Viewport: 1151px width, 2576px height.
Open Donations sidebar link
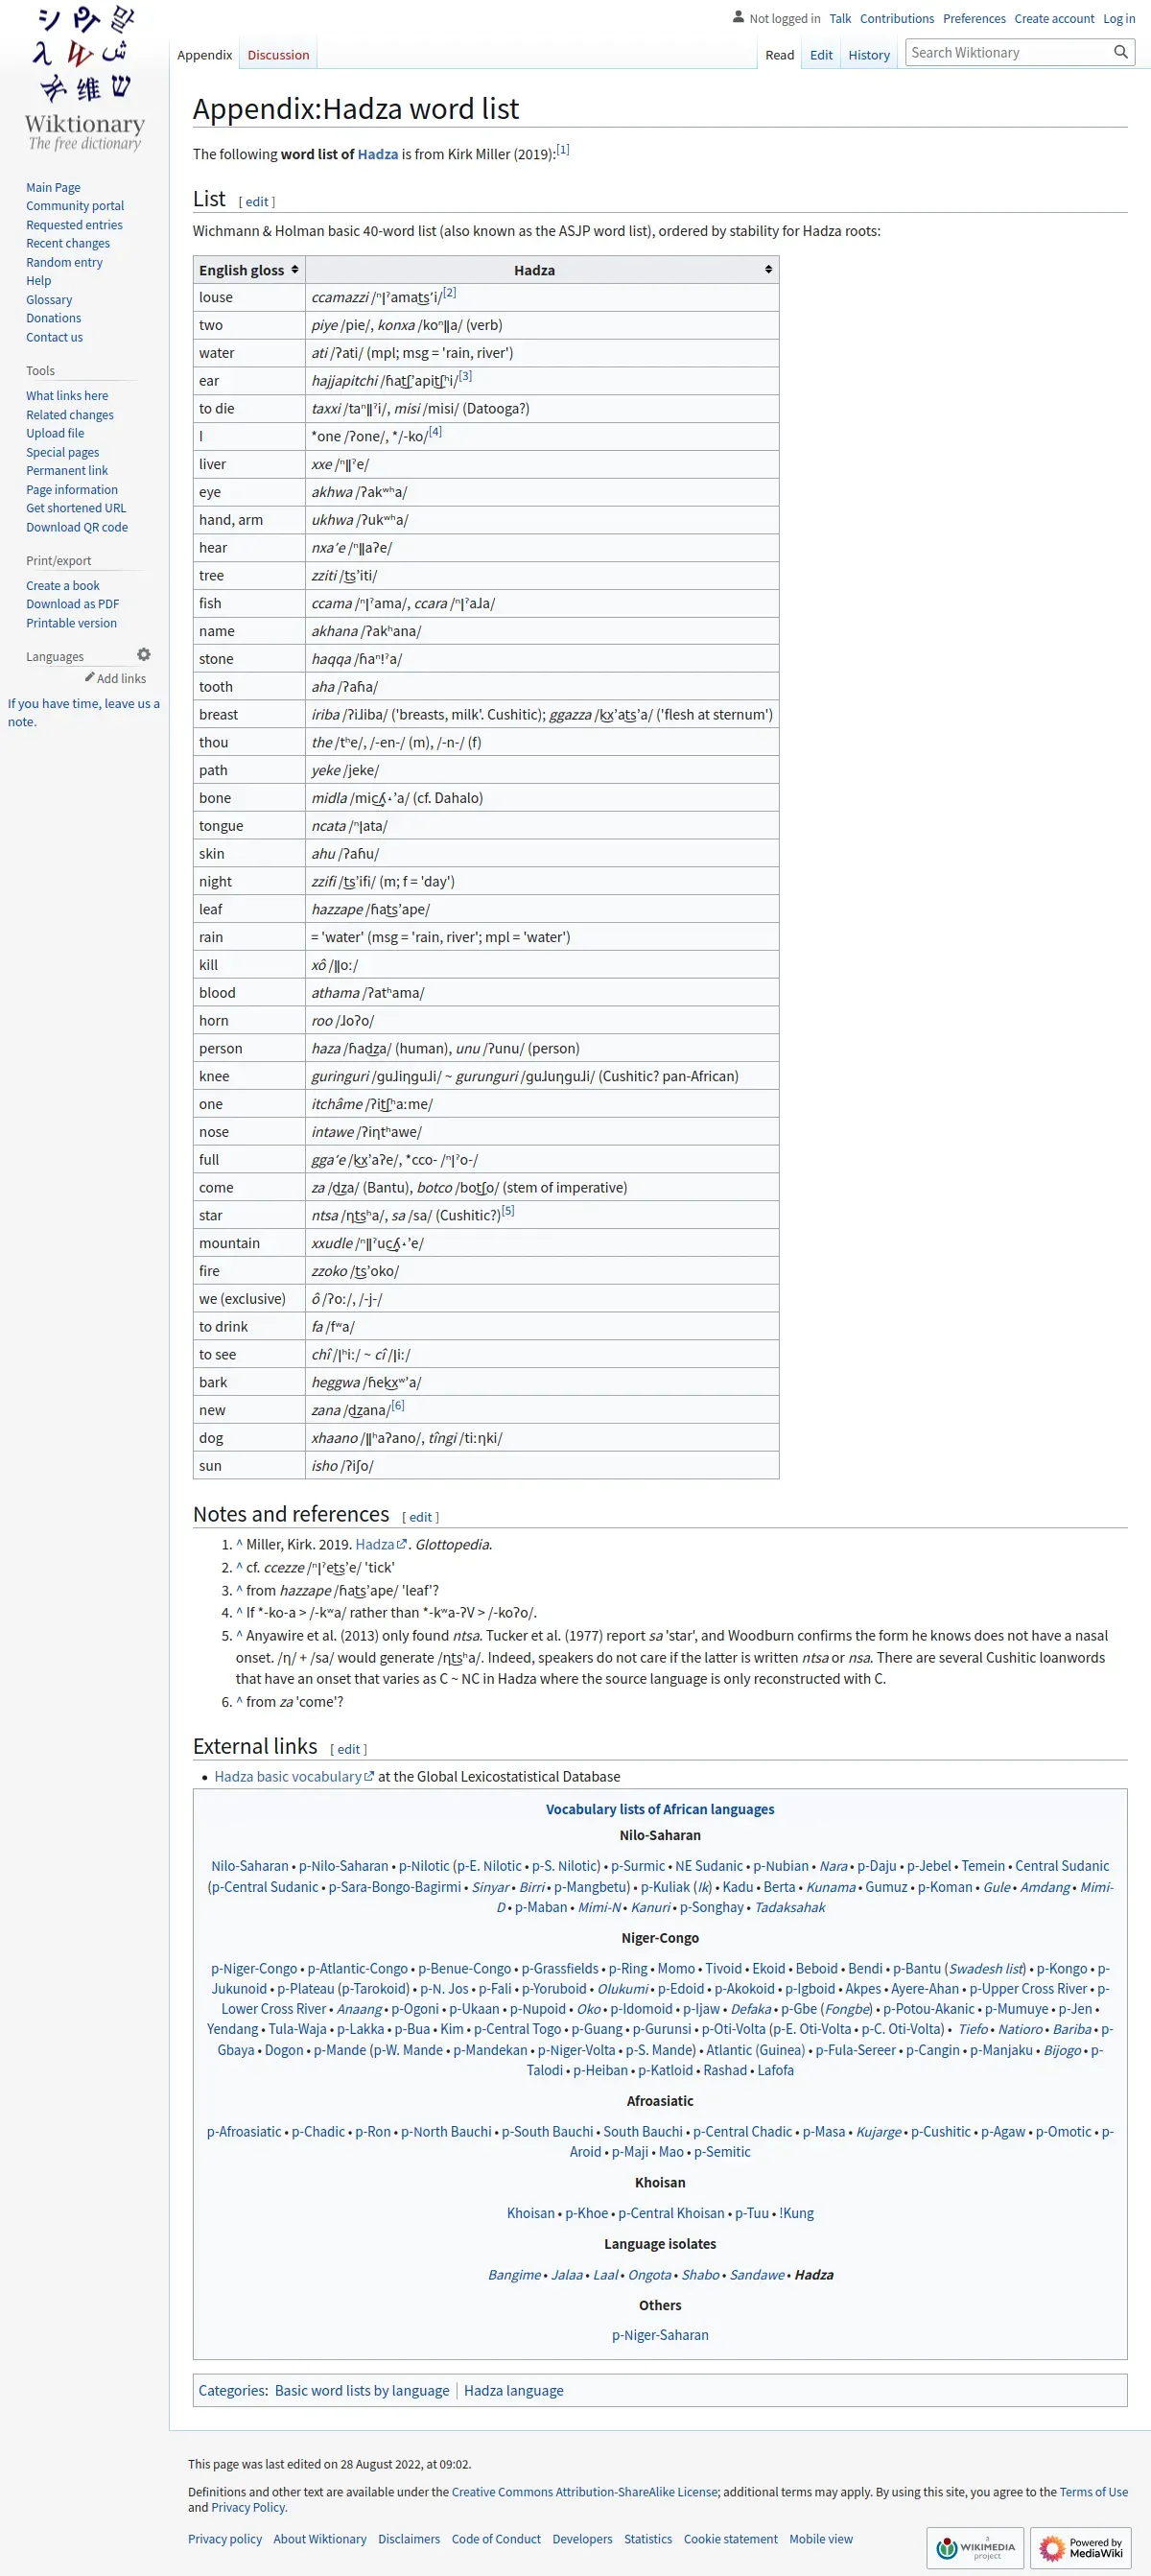[53, 319]
